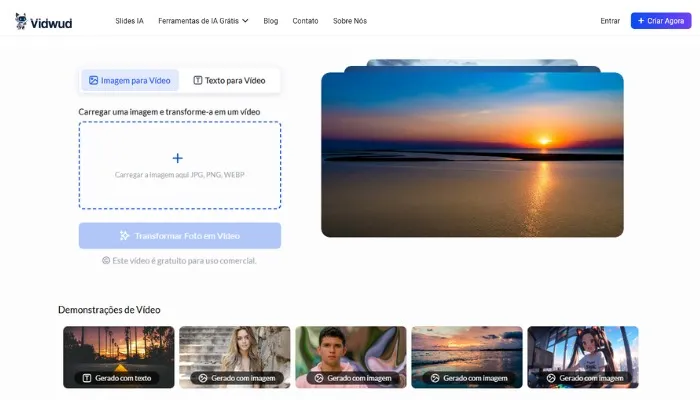Open the anime girl demo video thumbnail
Image resolution: width=700 pixels, height=400 pixels.
click(x=583, y=352)
